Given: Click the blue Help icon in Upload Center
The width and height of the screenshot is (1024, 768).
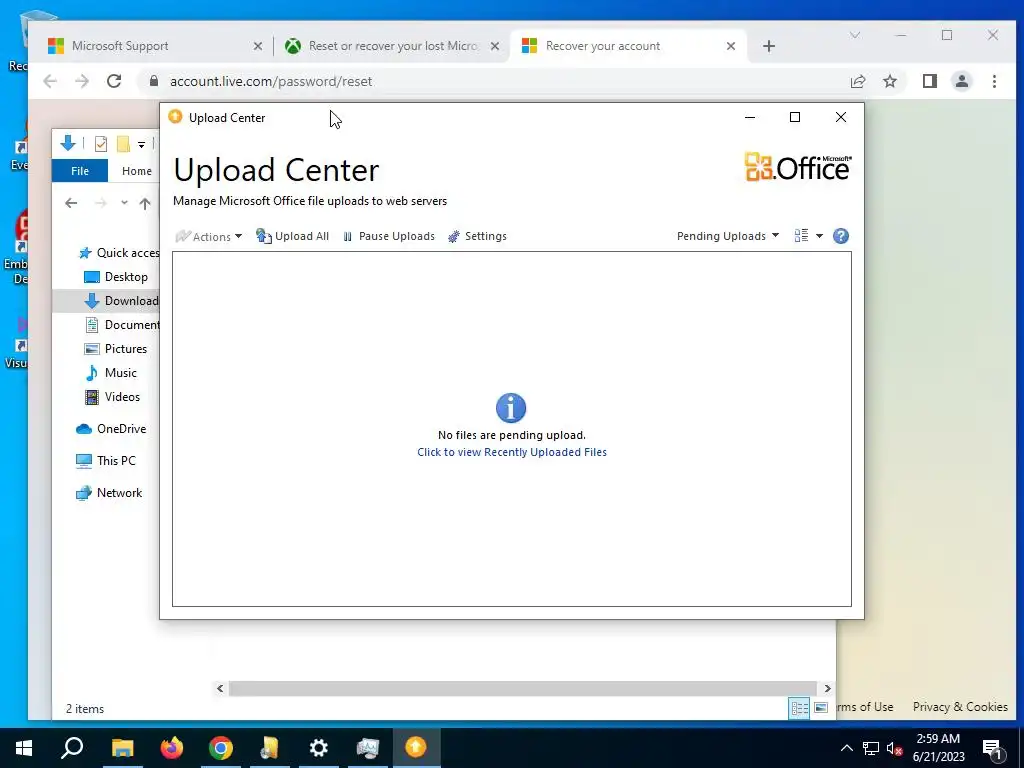Looking at the screenshot, I should [x=841, y=236].
